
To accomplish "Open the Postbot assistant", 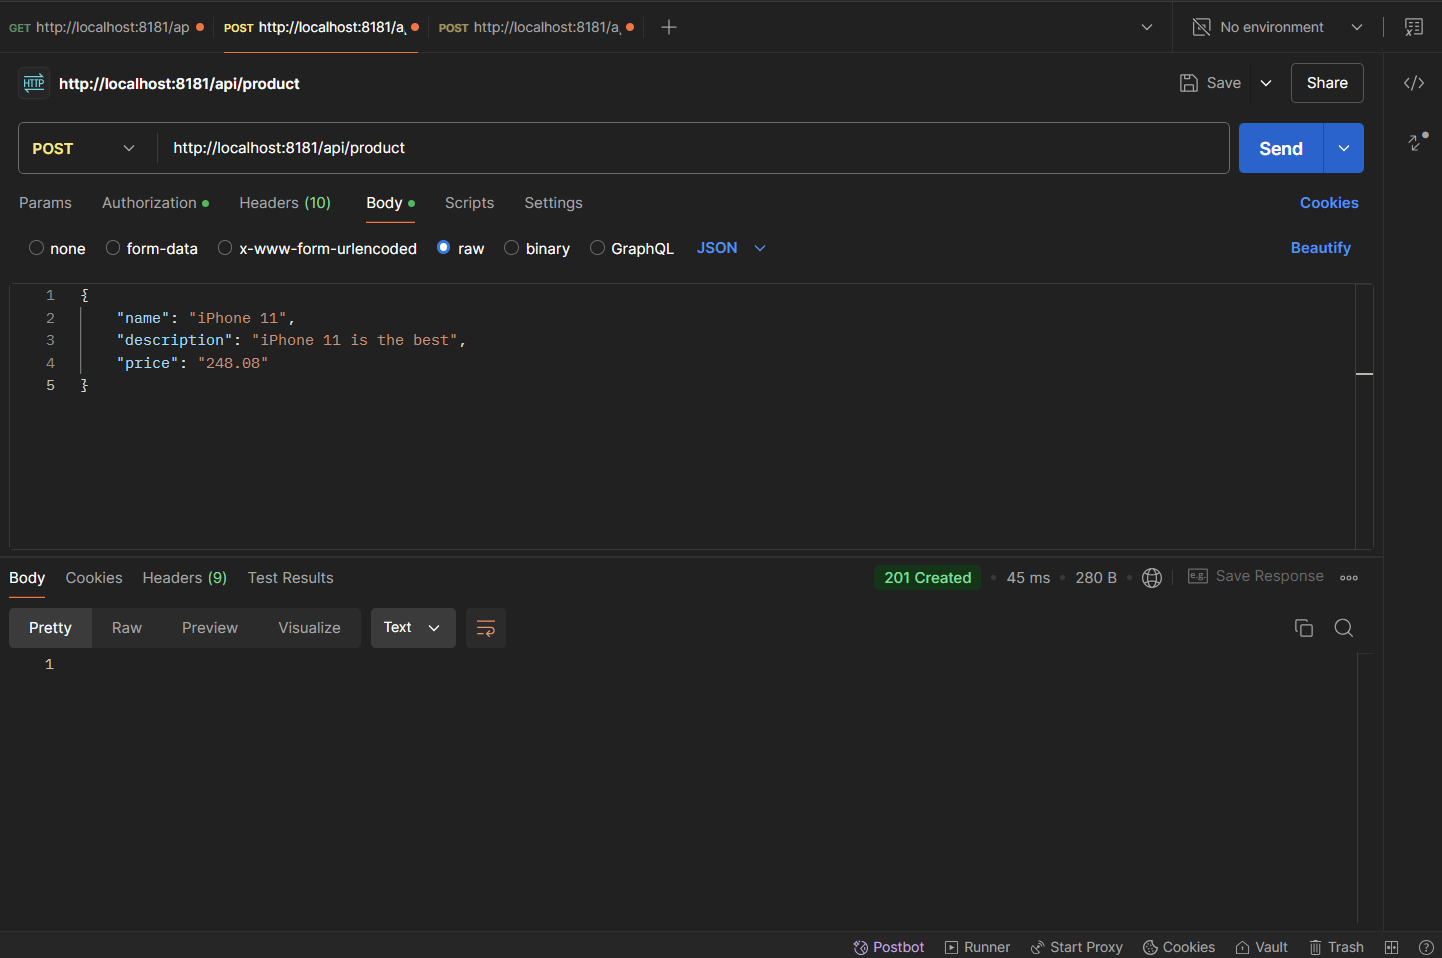I will coord(888,947).
